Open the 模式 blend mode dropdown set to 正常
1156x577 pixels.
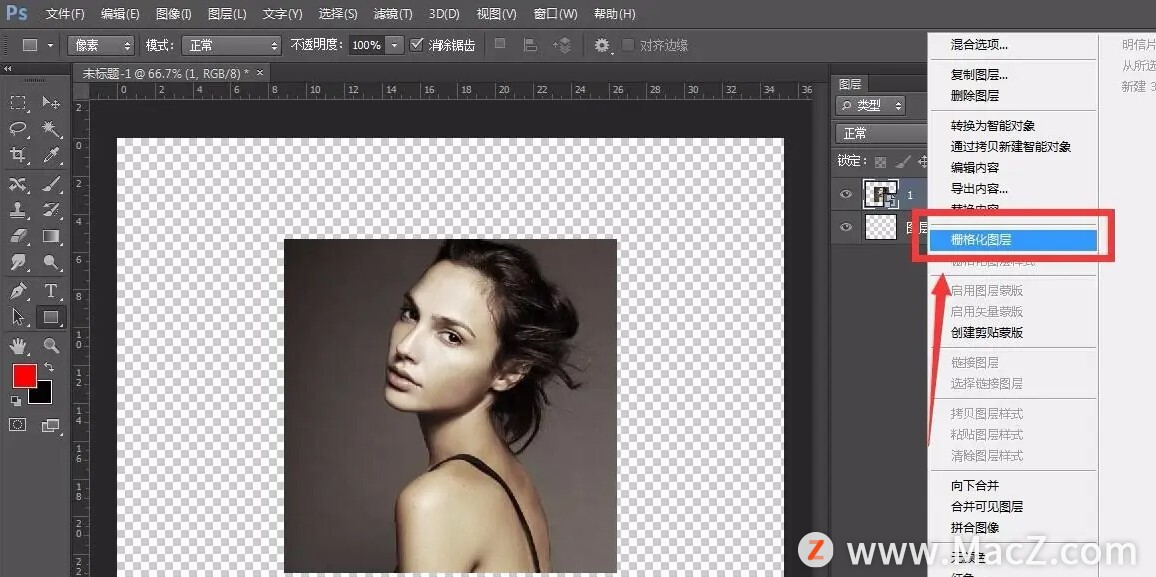point(233,45)
